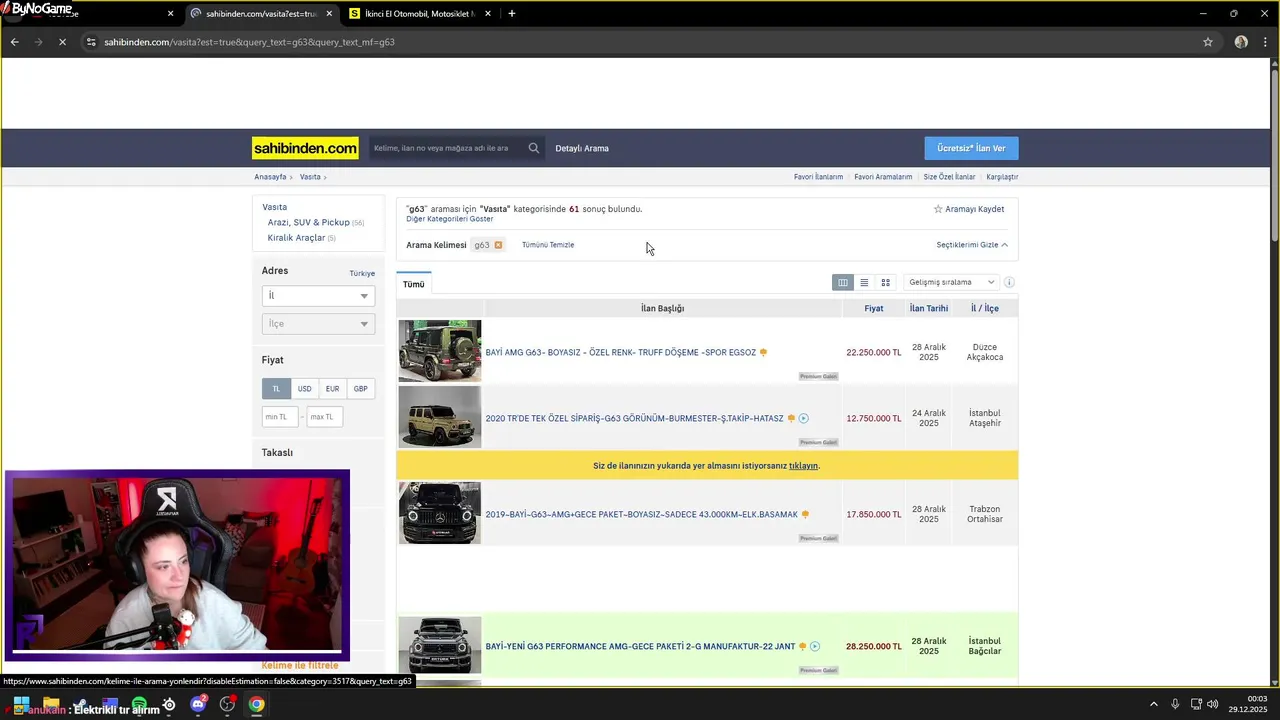This screenshot has height=720, width=1280.
Task: Click the search magnifier icon
Action: (534, 148)
